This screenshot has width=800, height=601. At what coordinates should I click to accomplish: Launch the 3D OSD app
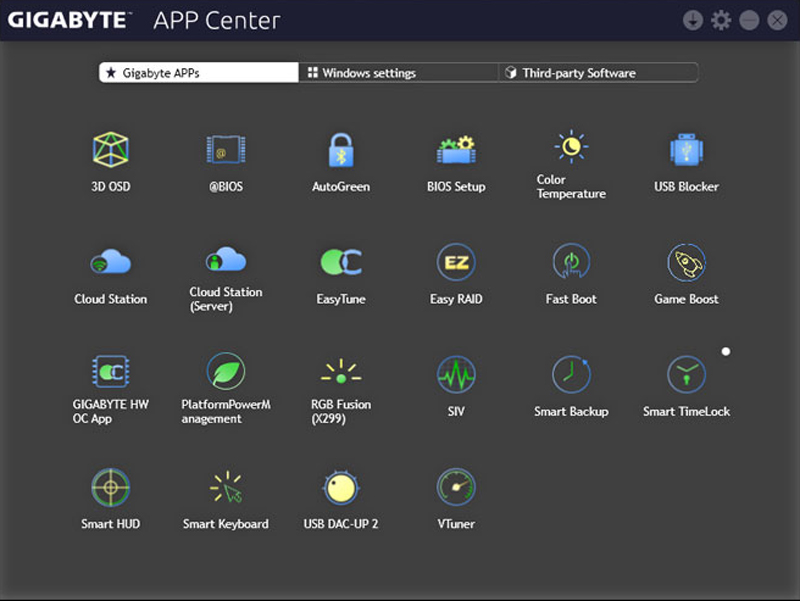tap(111, 150)
